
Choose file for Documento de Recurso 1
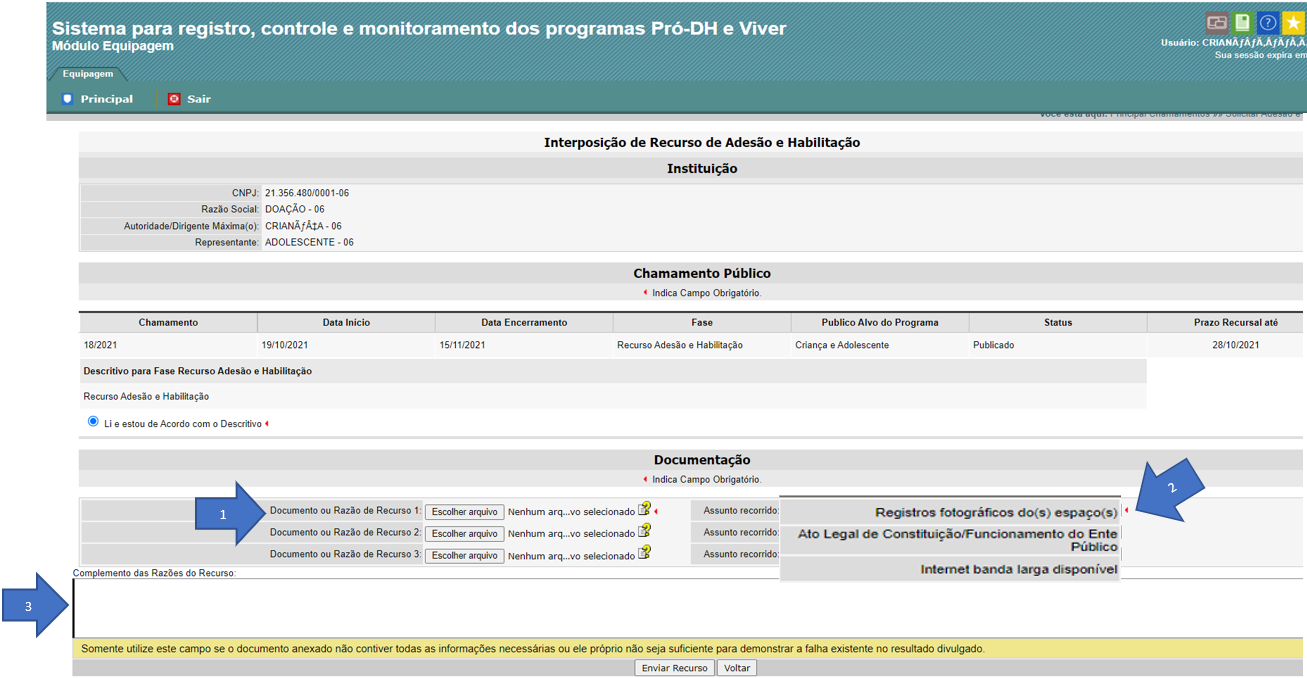click(464, 512)
